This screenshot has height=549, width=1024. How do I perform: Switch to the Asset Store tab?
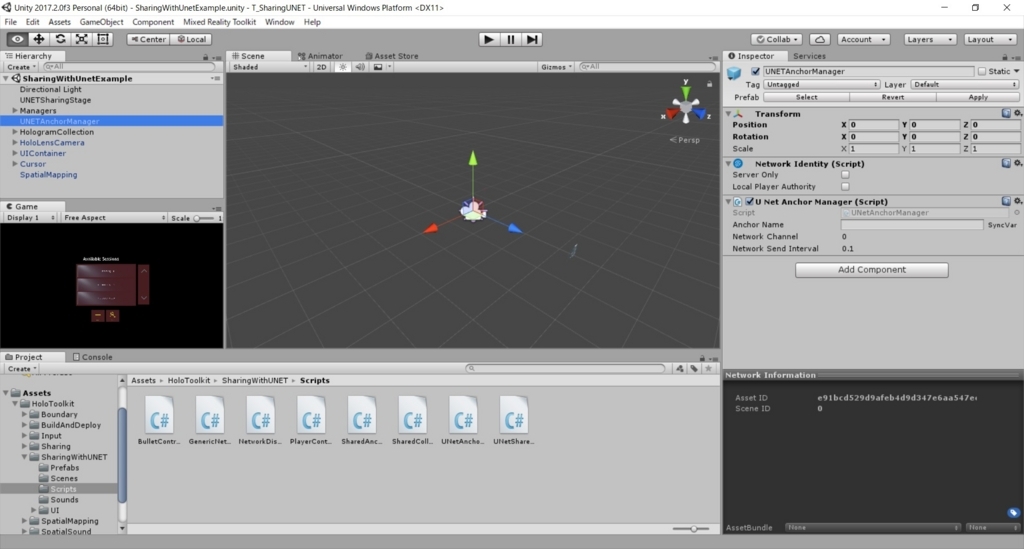pos(392,56)
